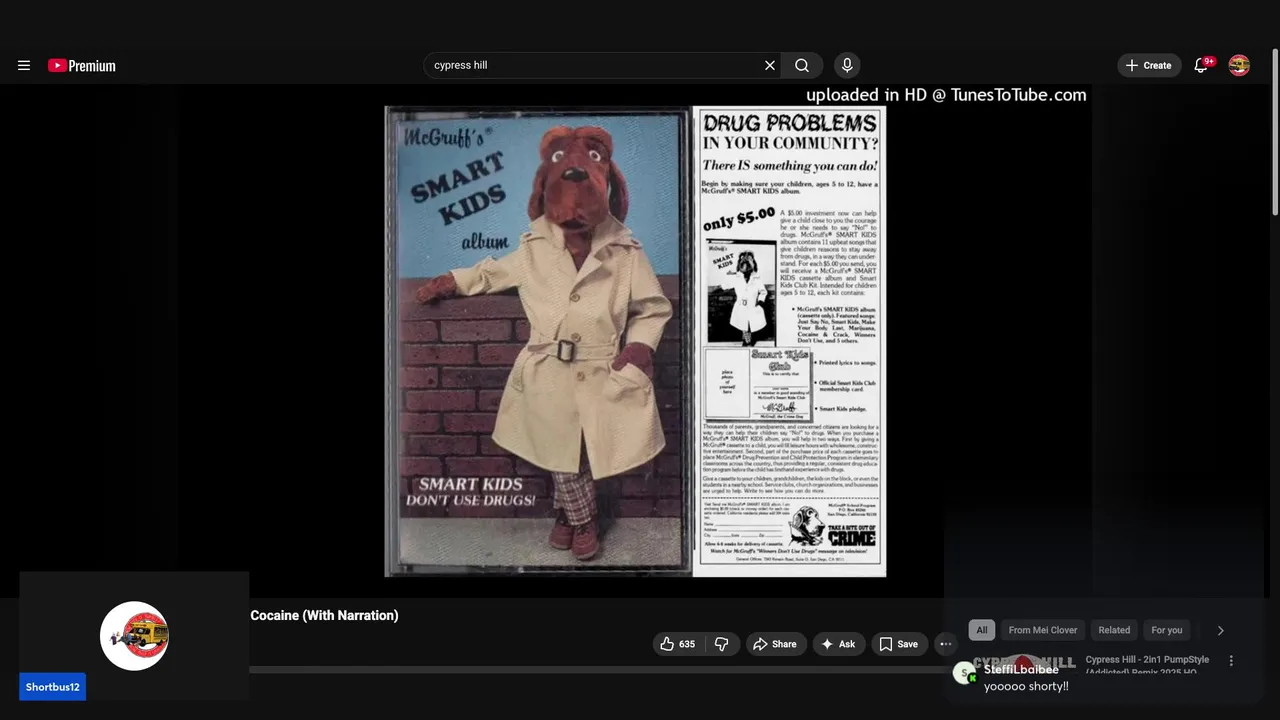Screen dimensions: 1280x720
Task: Click the Shortbus12 name label
Action: [52, 687]
